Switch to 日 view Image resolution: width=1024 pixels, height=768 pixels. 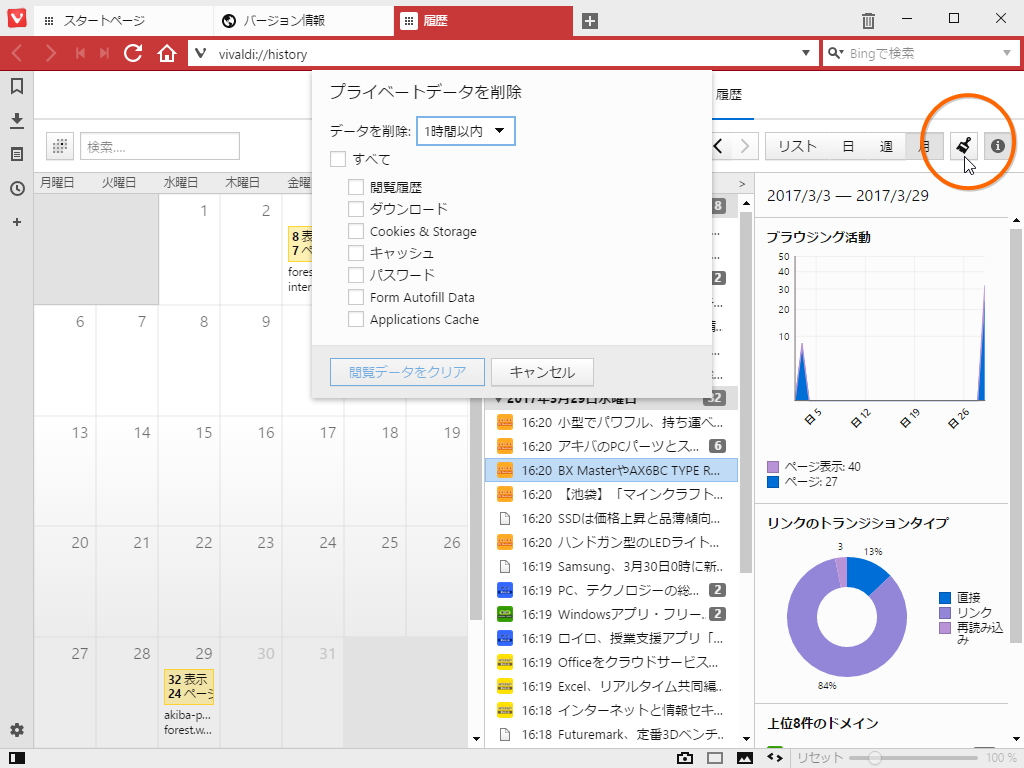point(848,146)
